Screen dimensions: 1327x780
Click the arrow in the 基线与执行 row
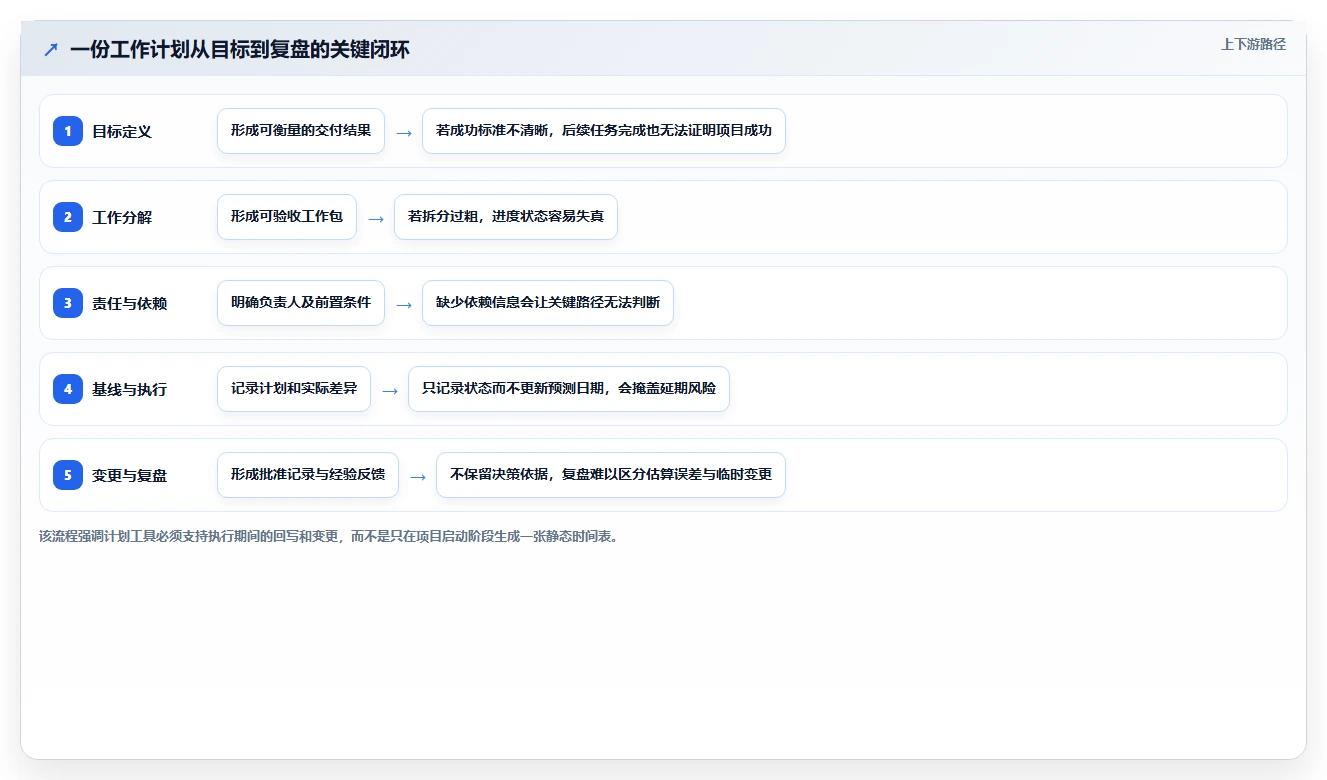click(390, 390)
